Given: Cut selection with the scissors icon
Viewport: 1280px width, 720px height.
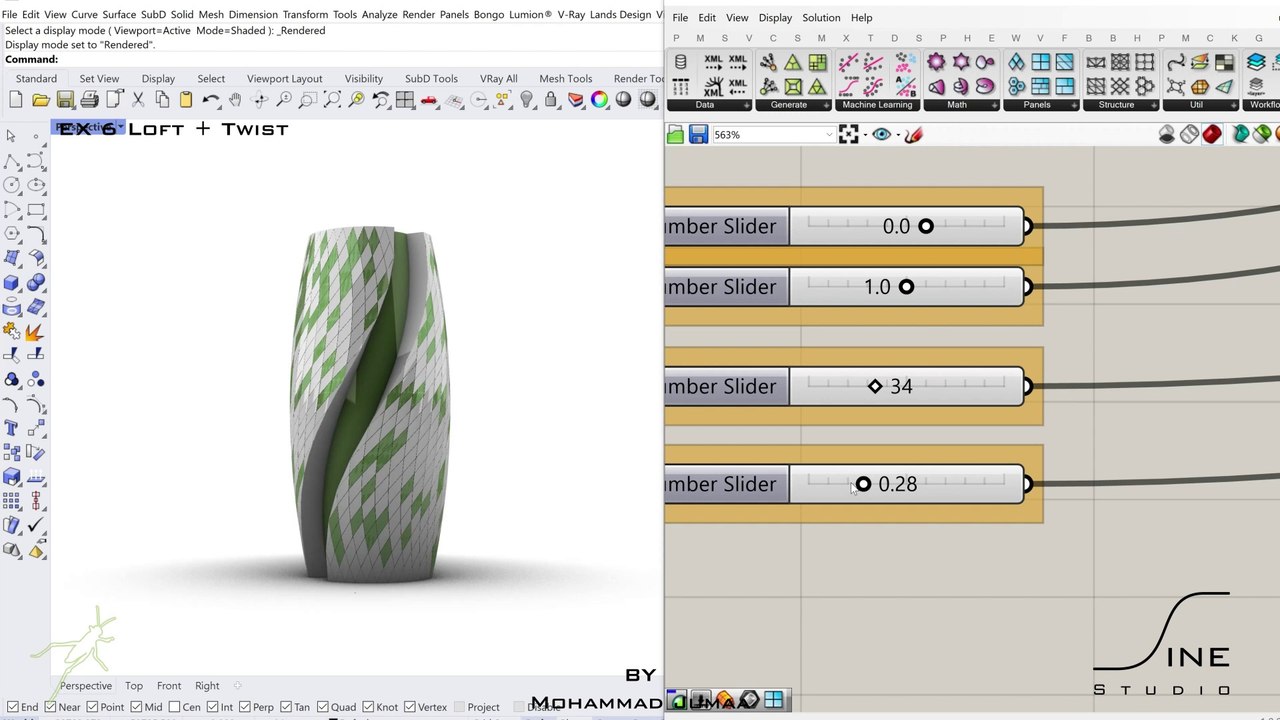Looking at the screenshot, I should [138, 100].
